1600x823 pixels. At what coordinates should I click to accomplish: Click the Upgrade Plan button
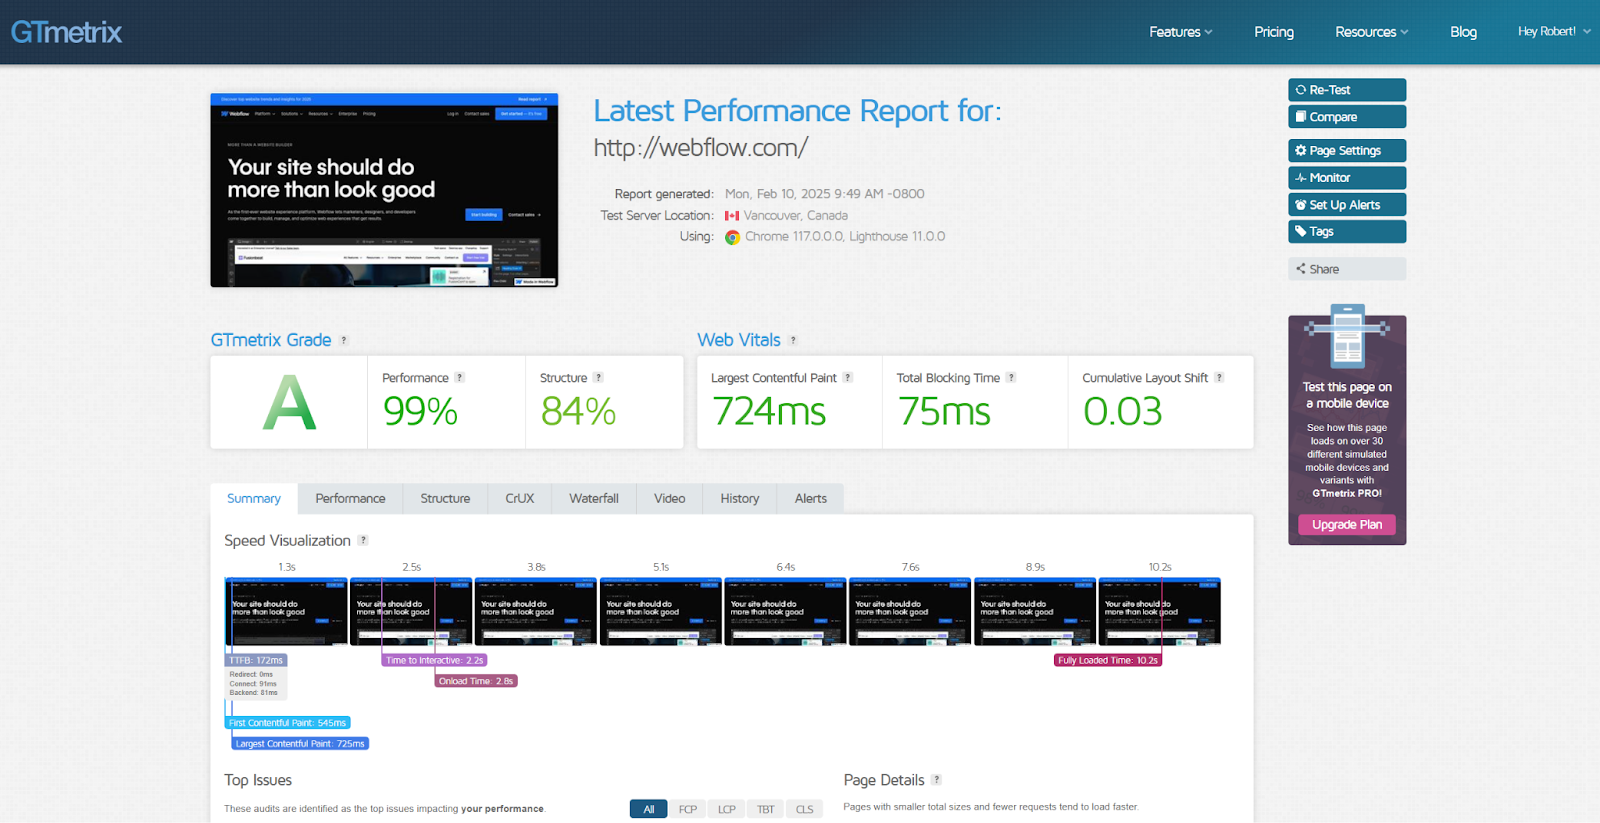point(1346,525)
